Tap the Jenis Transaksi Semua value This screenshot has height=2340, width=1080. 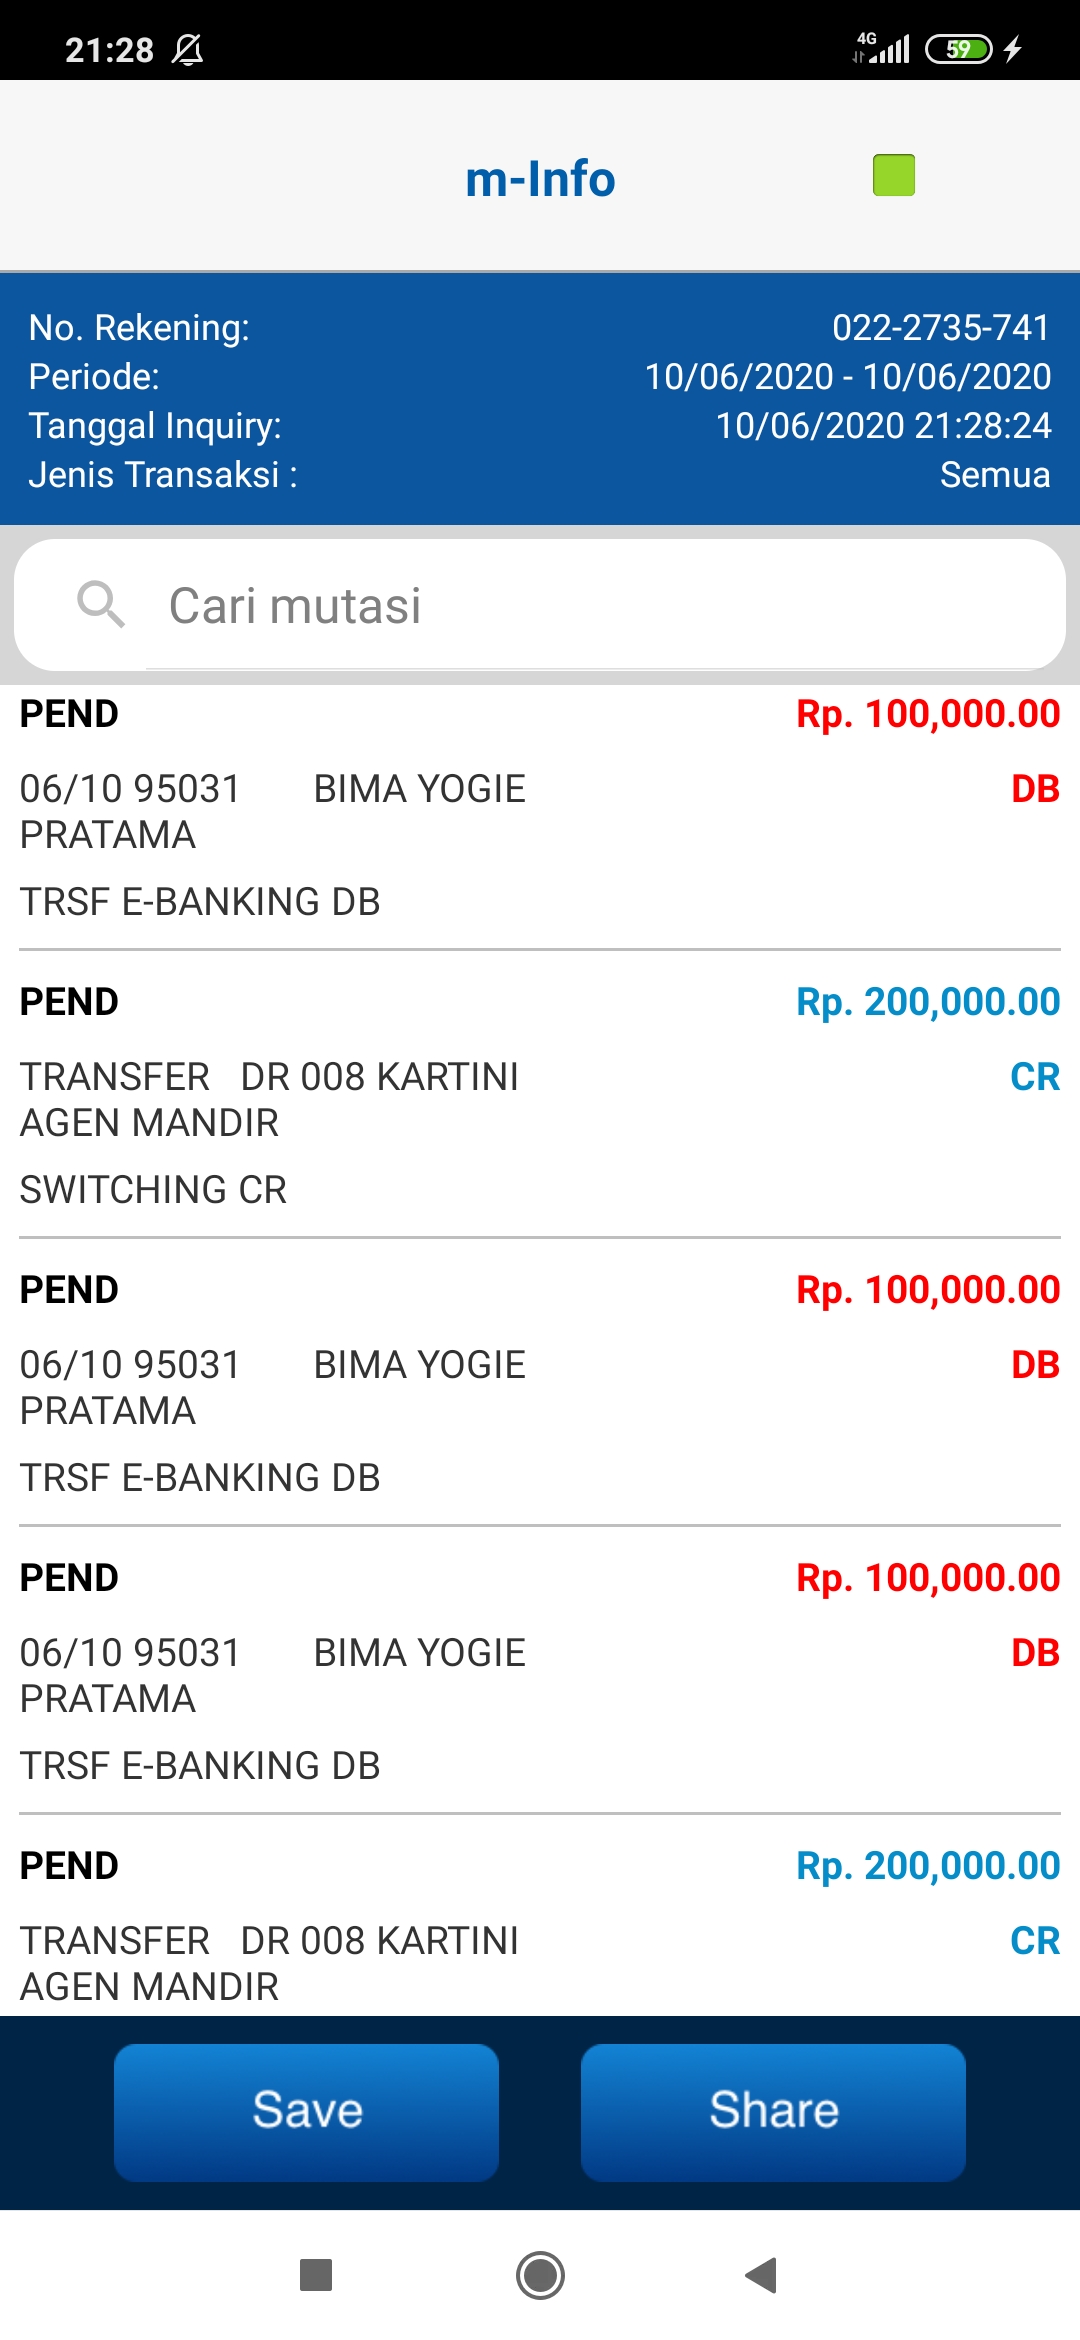(x=994, y=475)
